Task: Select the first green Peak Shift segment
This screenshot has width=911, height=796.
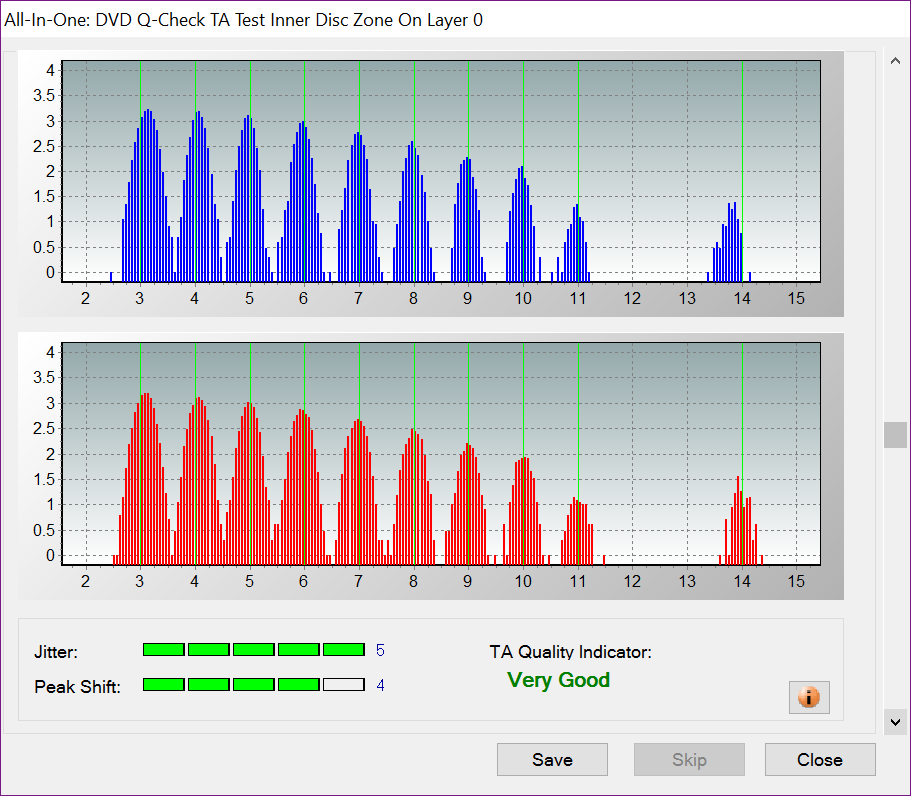Action: coord(164,685)
